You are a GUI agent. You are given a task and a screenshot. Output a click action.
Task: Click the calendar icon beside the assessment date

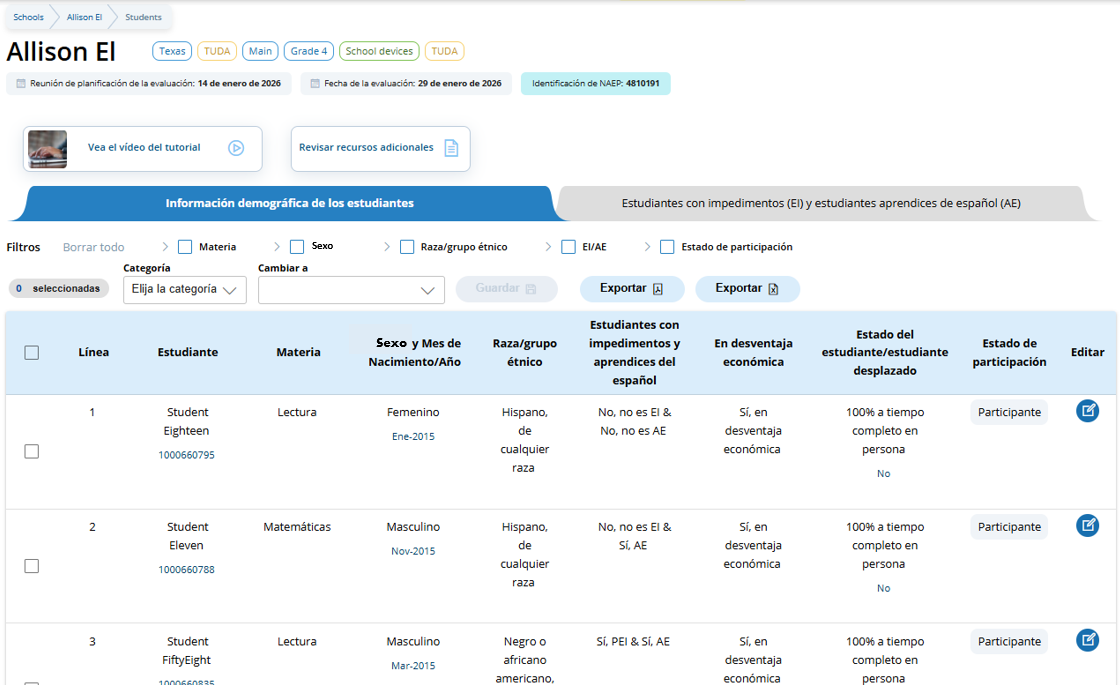coord(315,84)
